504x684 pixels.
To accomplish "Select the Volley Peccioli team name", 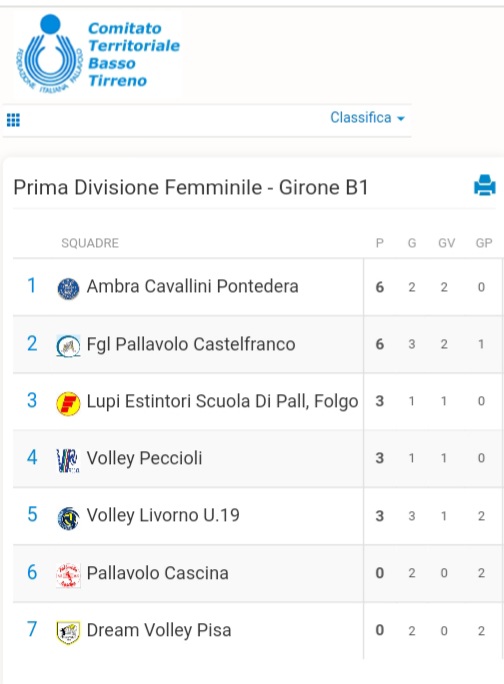I will click(144, 458).
